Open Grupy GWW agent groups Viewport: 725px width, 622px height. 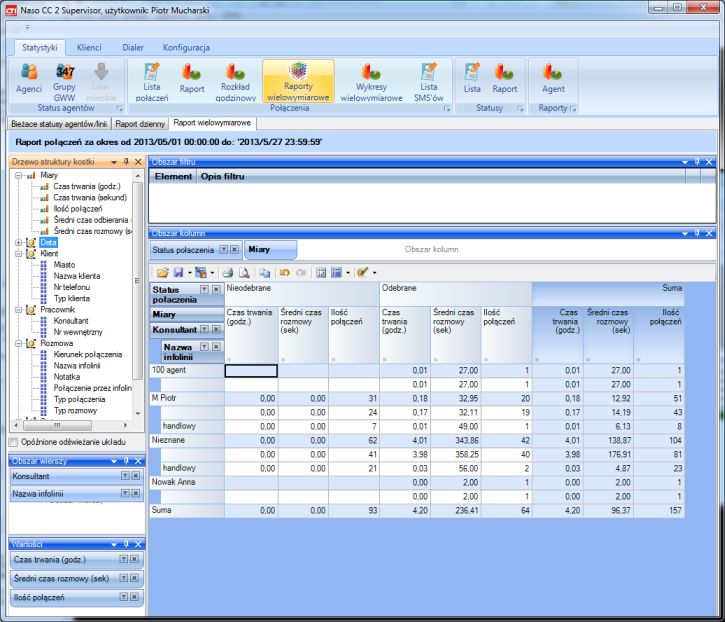pyautogui.click(x=64, y=81)
